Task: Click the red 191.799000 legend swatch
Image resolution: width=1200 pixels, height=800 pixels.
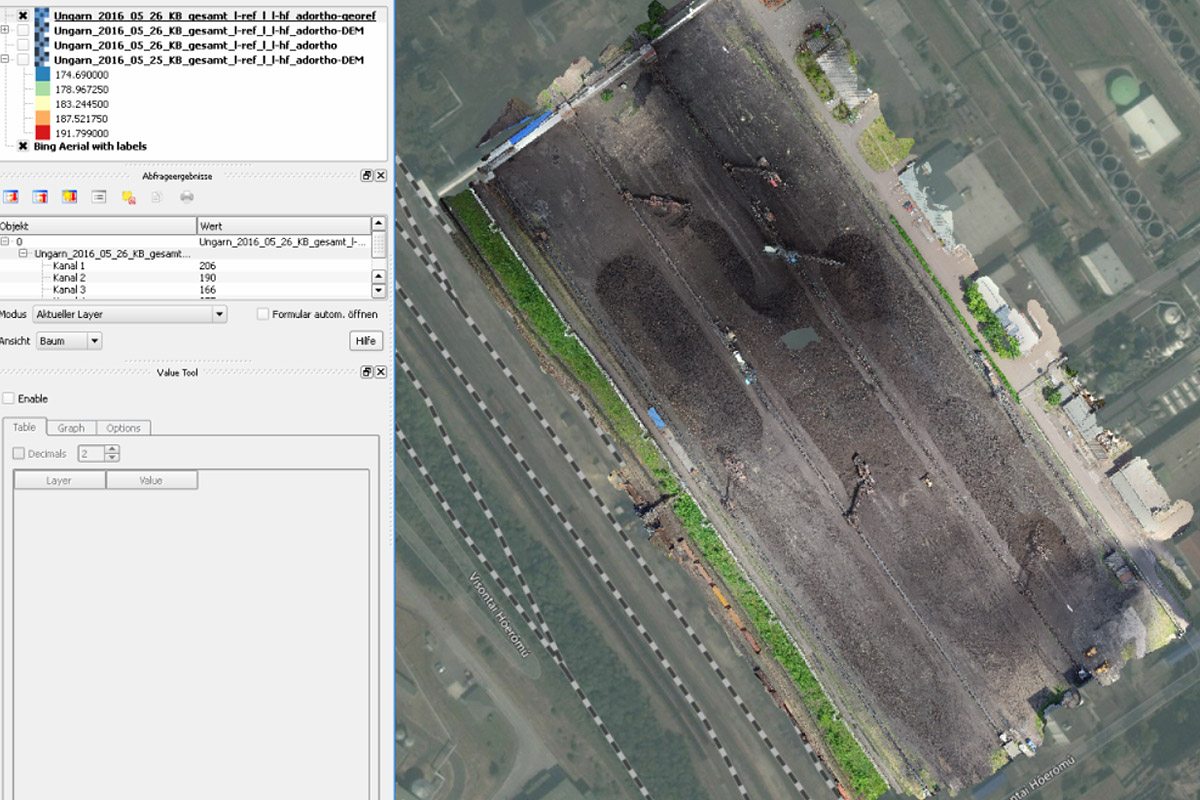Action: (43, 132)
